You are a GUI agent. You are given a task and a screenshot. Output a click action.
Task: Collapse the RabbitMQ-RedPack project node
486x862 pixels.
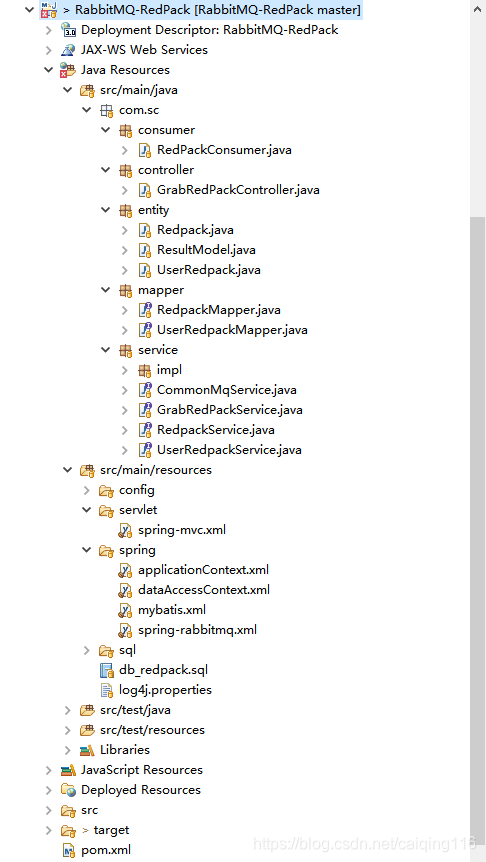(30, 10)
